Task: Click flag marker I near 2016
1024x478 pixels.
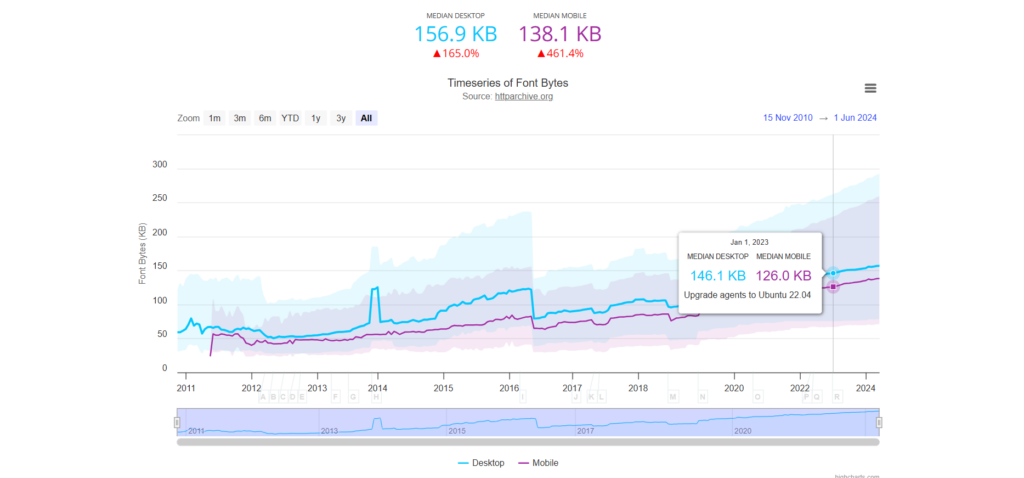Action: pyautogui.click(x=522, y=396)
